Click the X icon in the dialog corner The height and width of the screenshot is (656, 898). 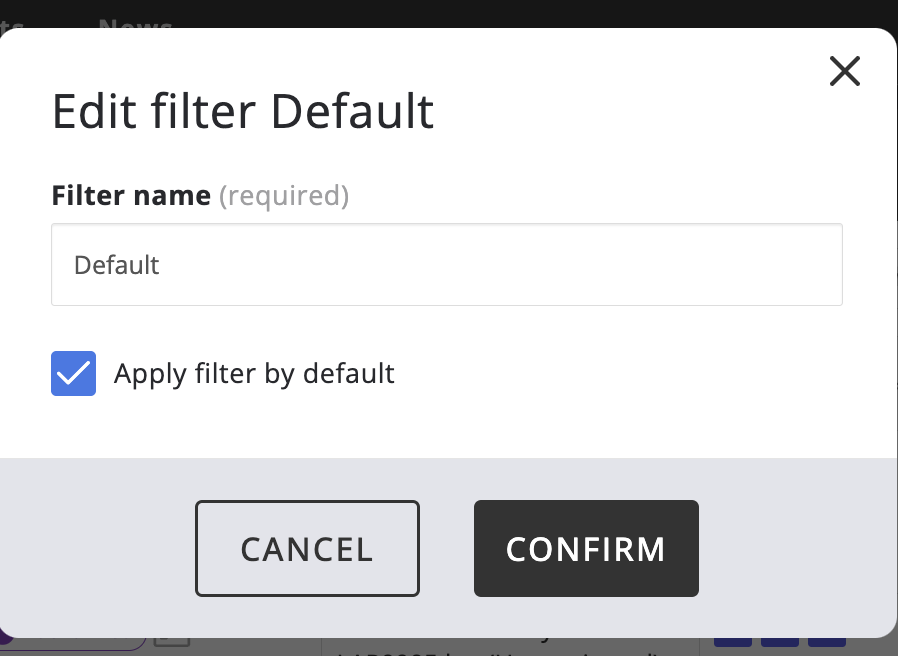845,71
